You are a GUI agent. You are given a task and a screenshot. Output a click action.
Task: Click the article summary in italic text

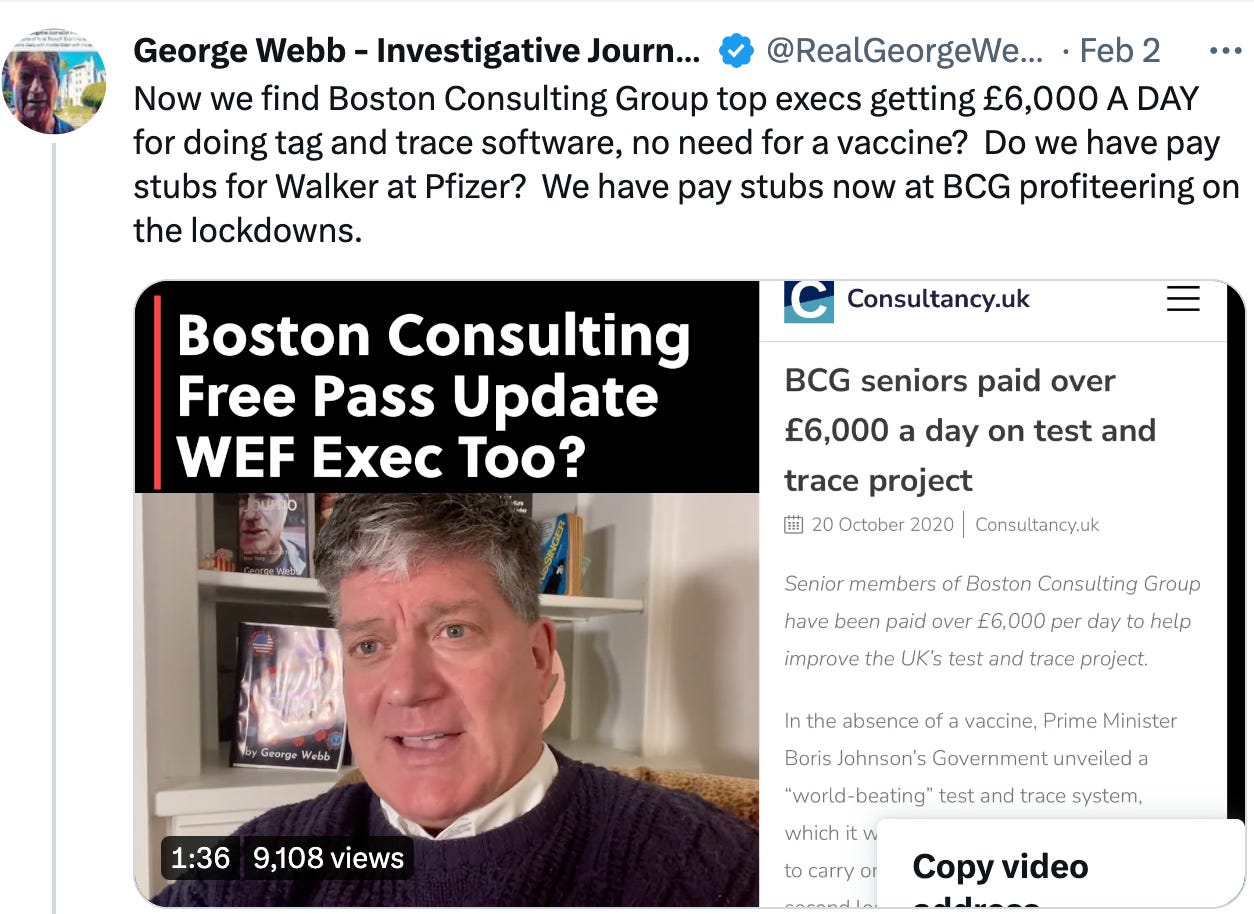pyautogui.click(x=992, y=621)
